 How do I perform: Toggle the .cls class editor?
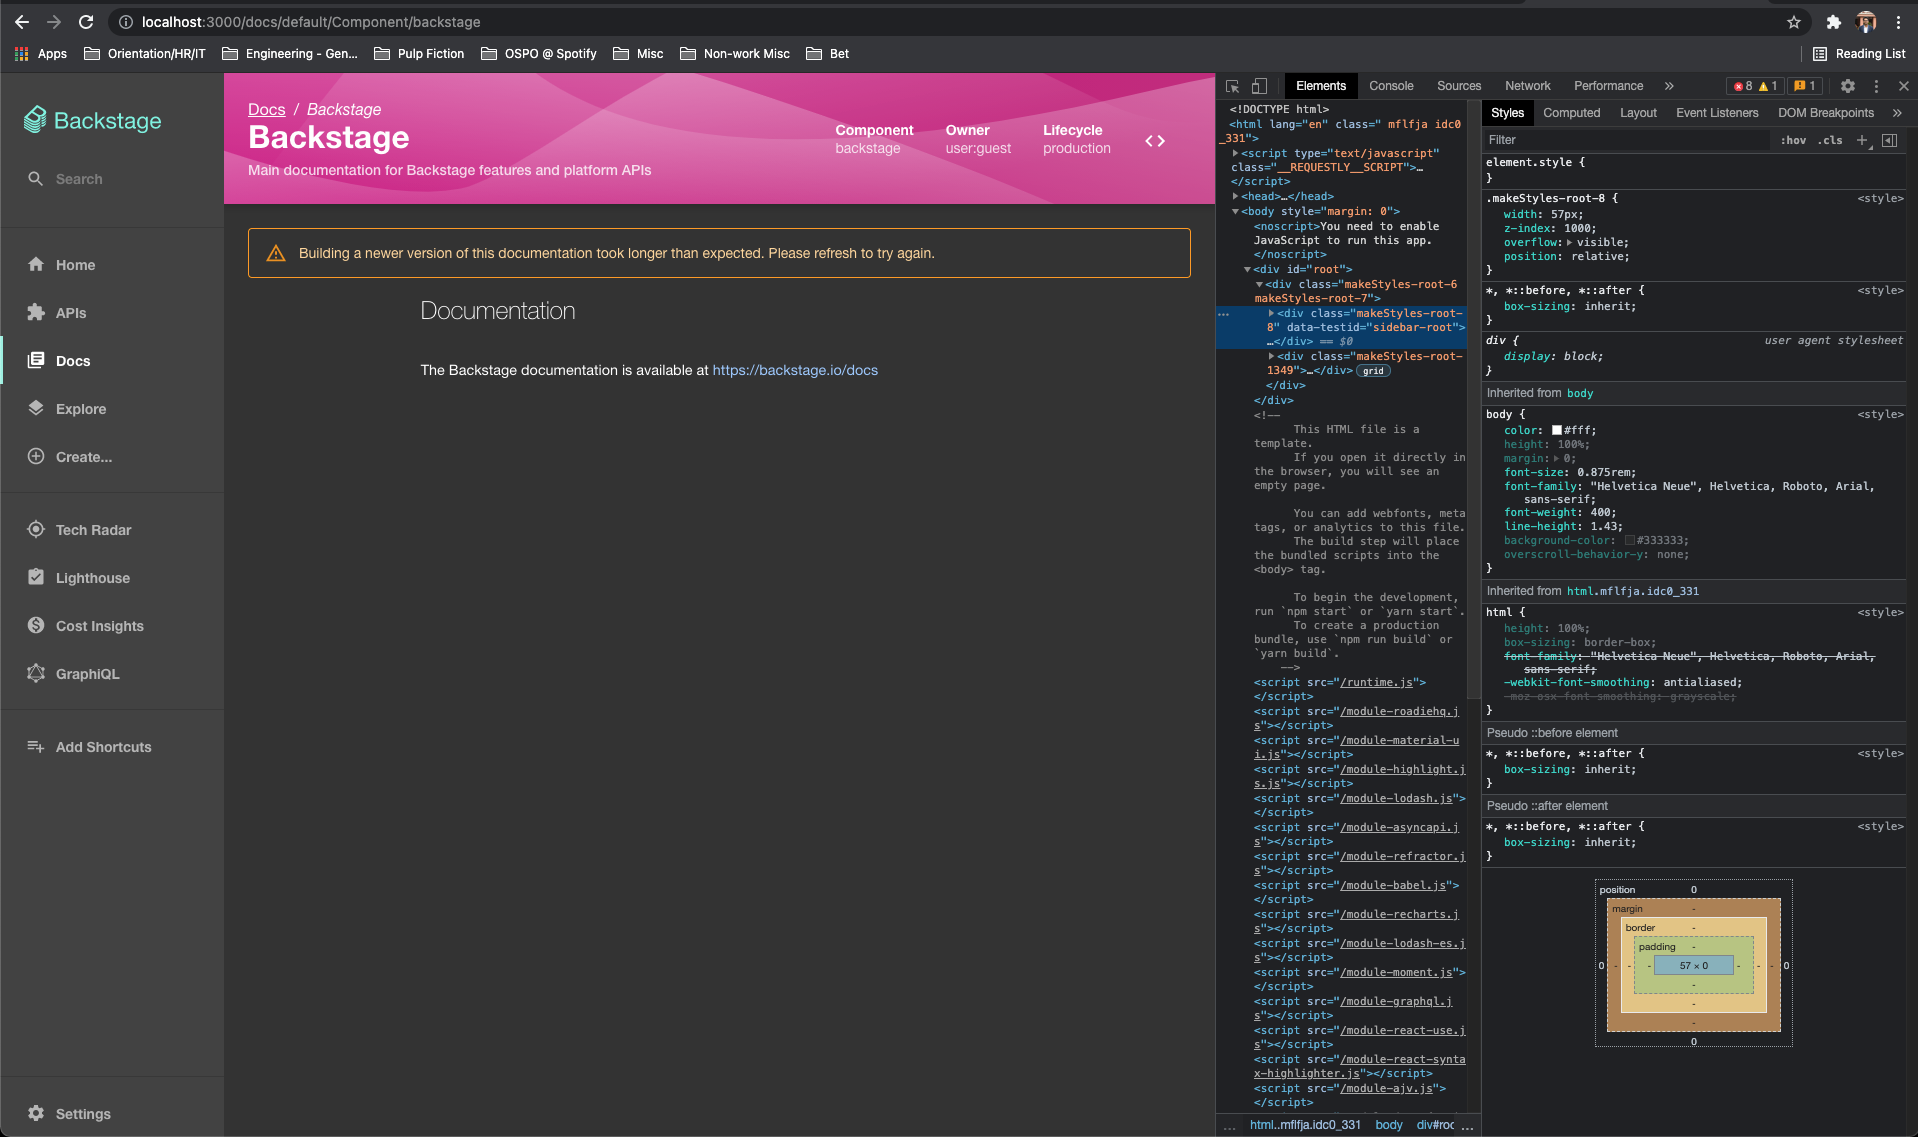tap(1831, 140)
